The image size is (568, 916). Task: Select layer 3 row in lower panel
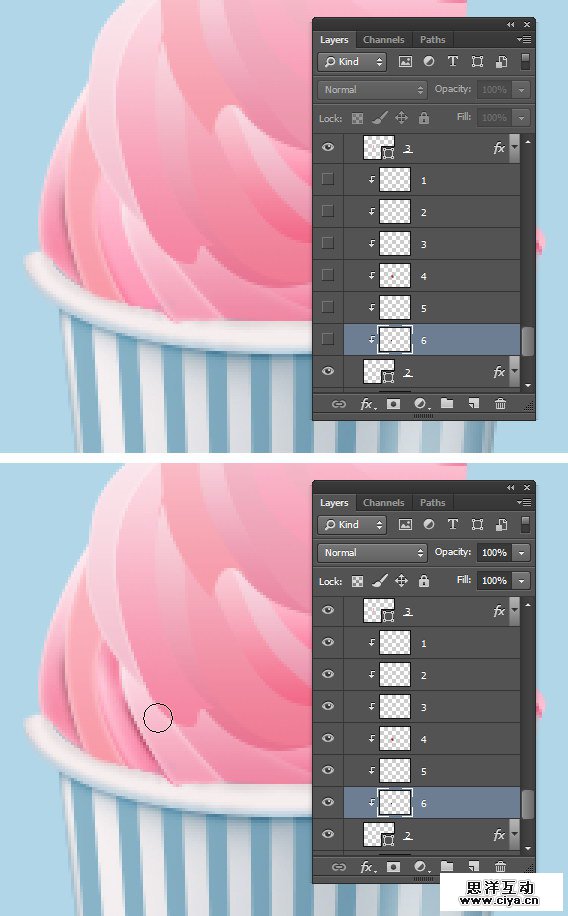pyautogui.click(x=431, y=707)
